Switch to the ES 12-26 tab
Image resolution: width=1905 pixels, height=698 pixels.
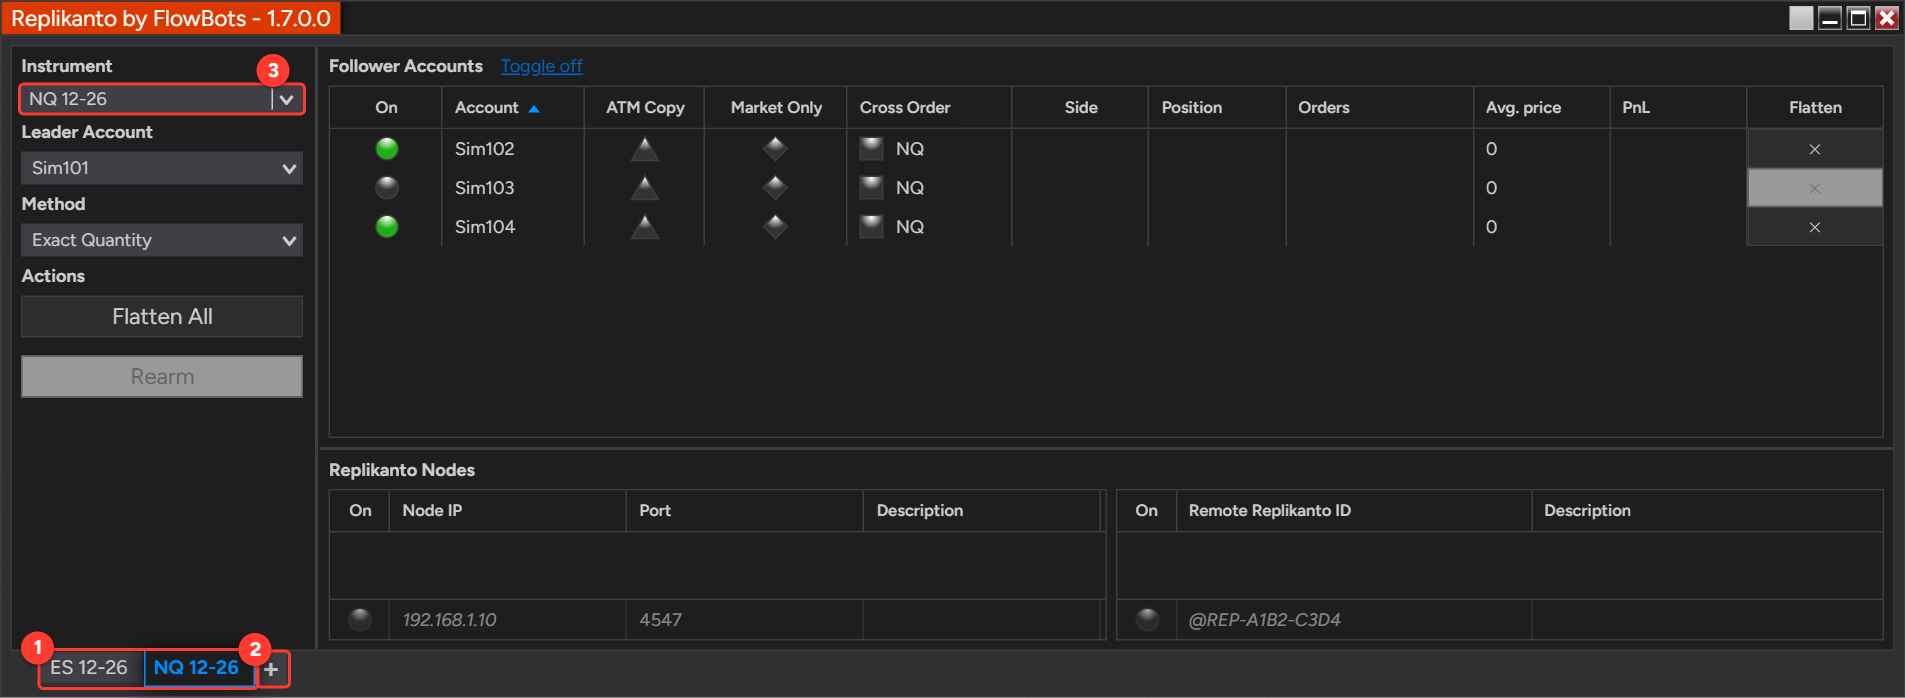(x=89, y=667)
